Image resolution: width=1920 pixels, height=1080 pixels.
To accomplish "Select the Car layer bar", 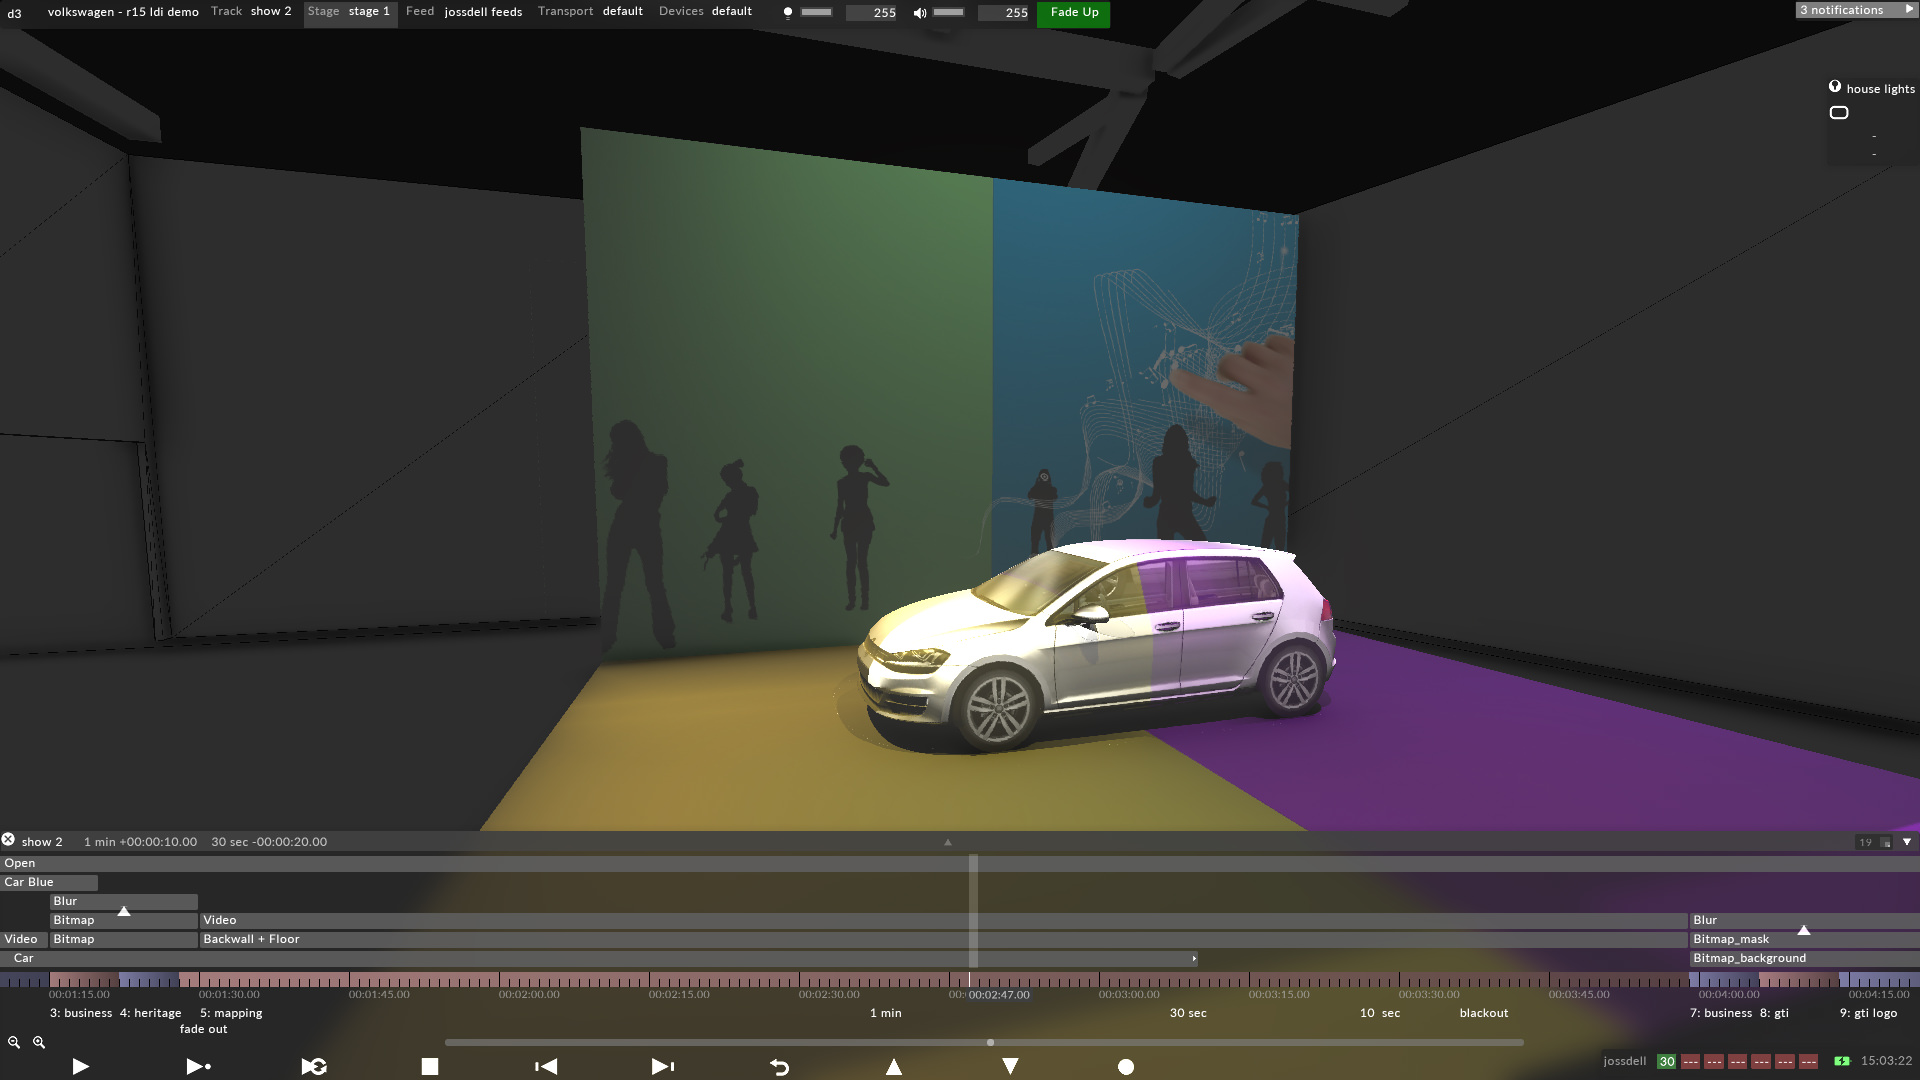I will click(598, 958).
